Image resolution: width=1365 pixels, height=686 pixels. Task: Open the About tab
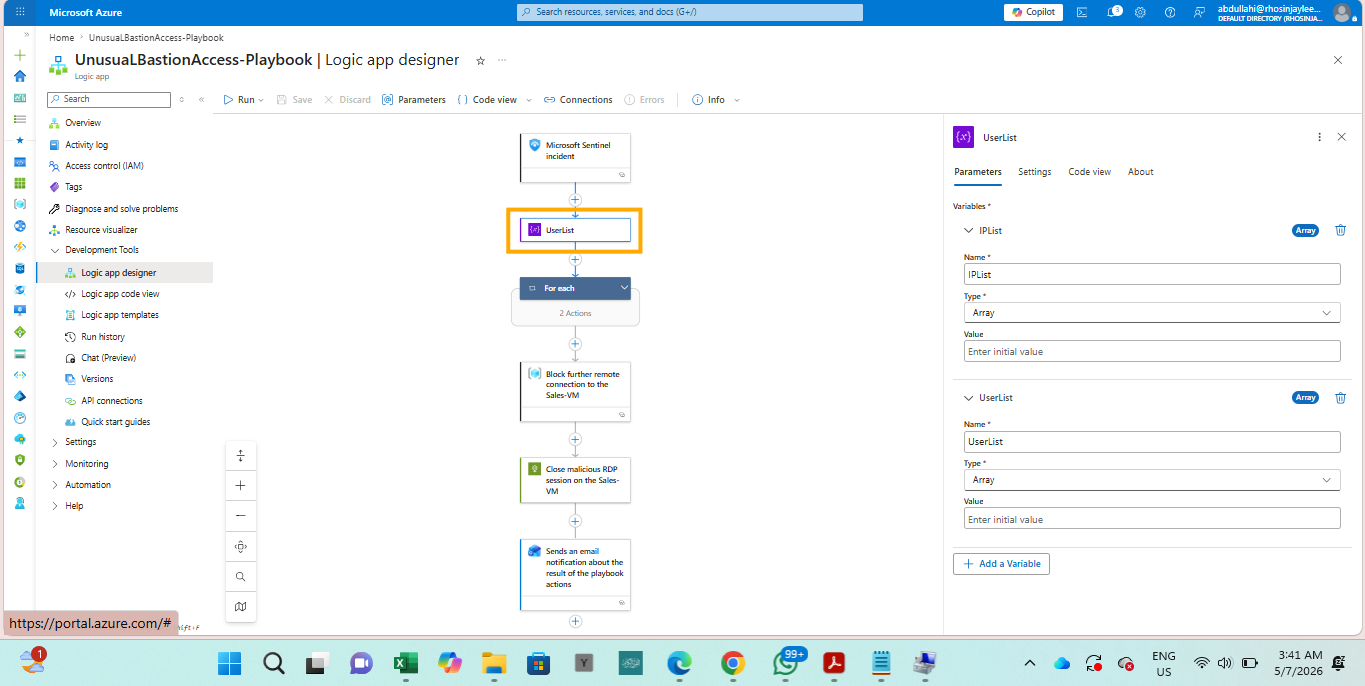(x=1141, y=172)
